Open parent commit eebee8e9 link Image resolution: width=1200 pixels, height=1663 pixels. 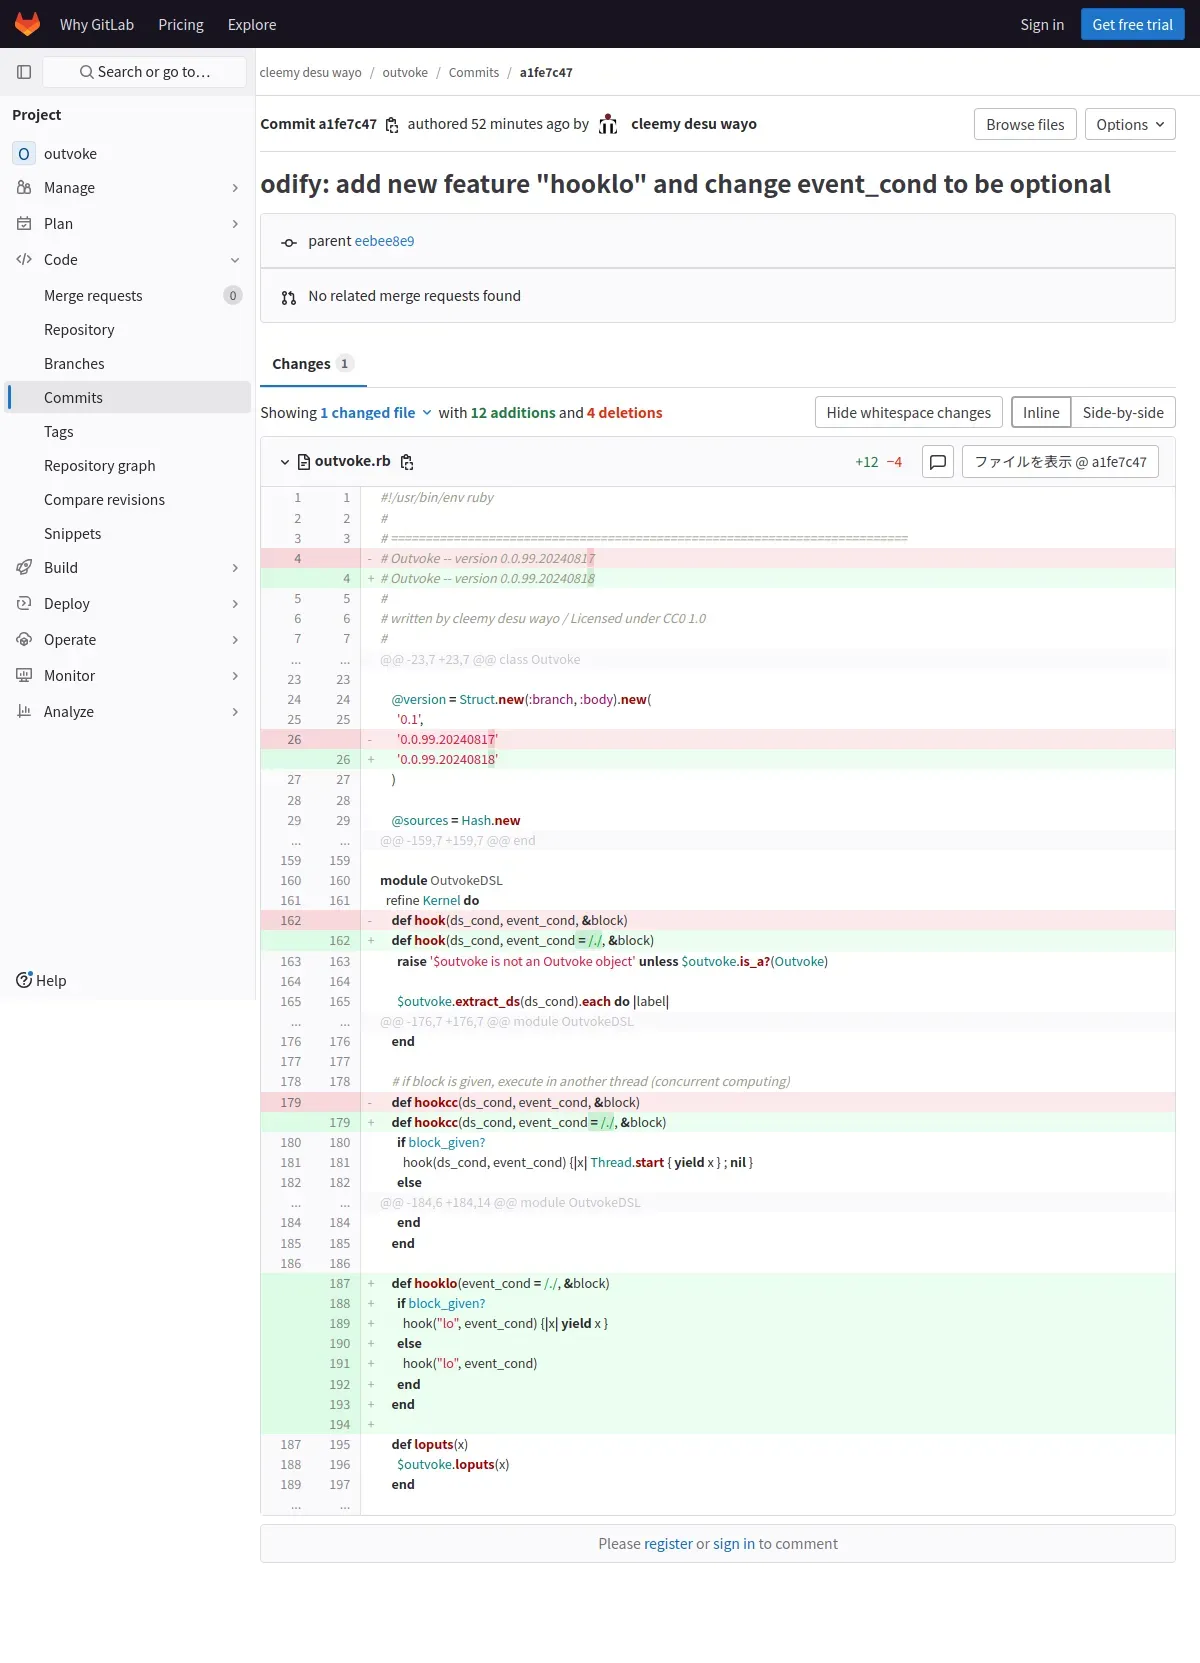(384, 241)
